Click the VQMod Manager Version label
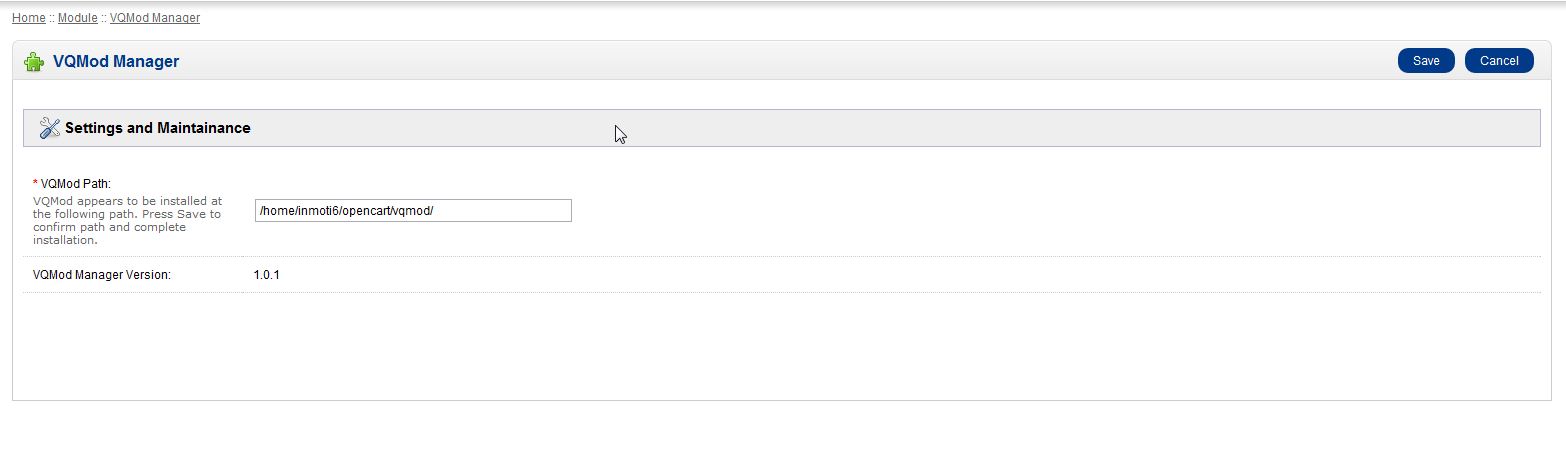 point(102,275)
